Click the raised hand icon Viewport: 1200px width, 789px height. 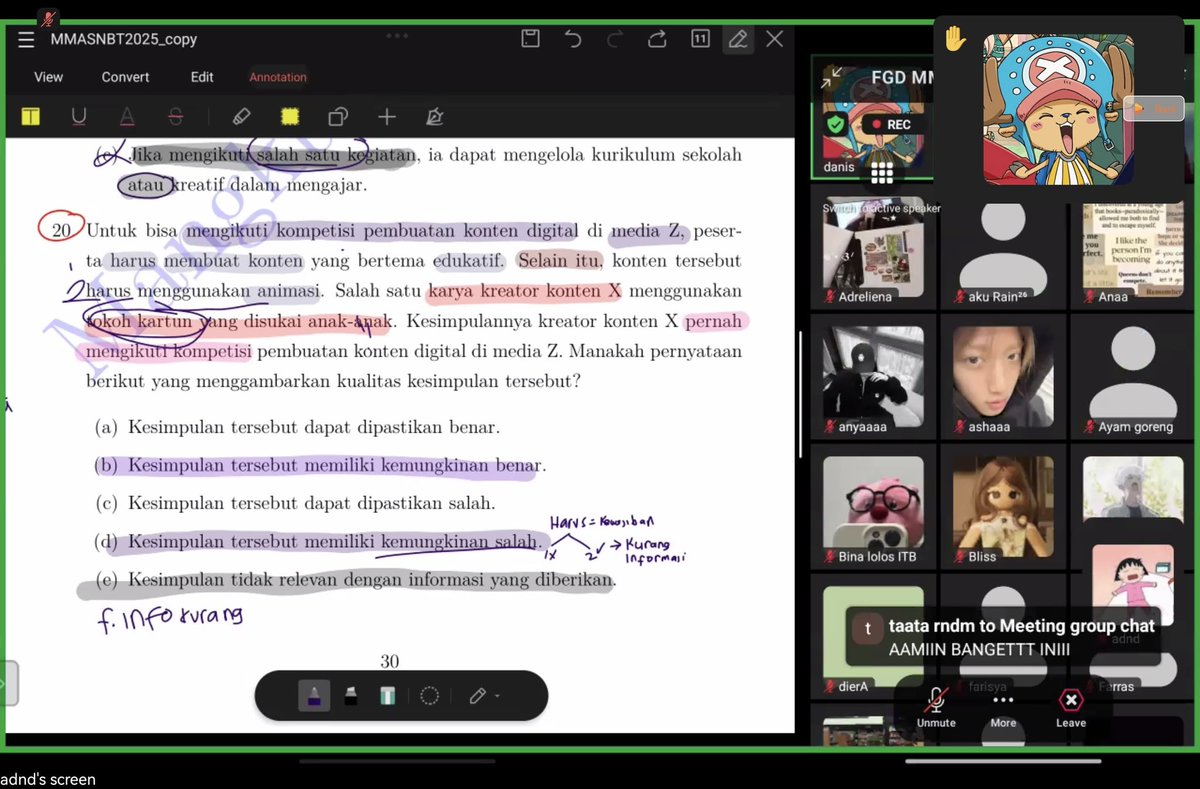point(955,39)
